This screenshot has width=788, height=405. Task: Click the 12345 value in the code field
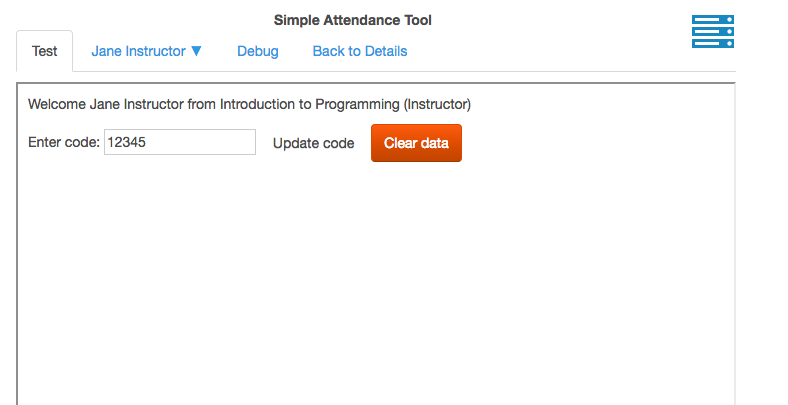tap(127, 143)
